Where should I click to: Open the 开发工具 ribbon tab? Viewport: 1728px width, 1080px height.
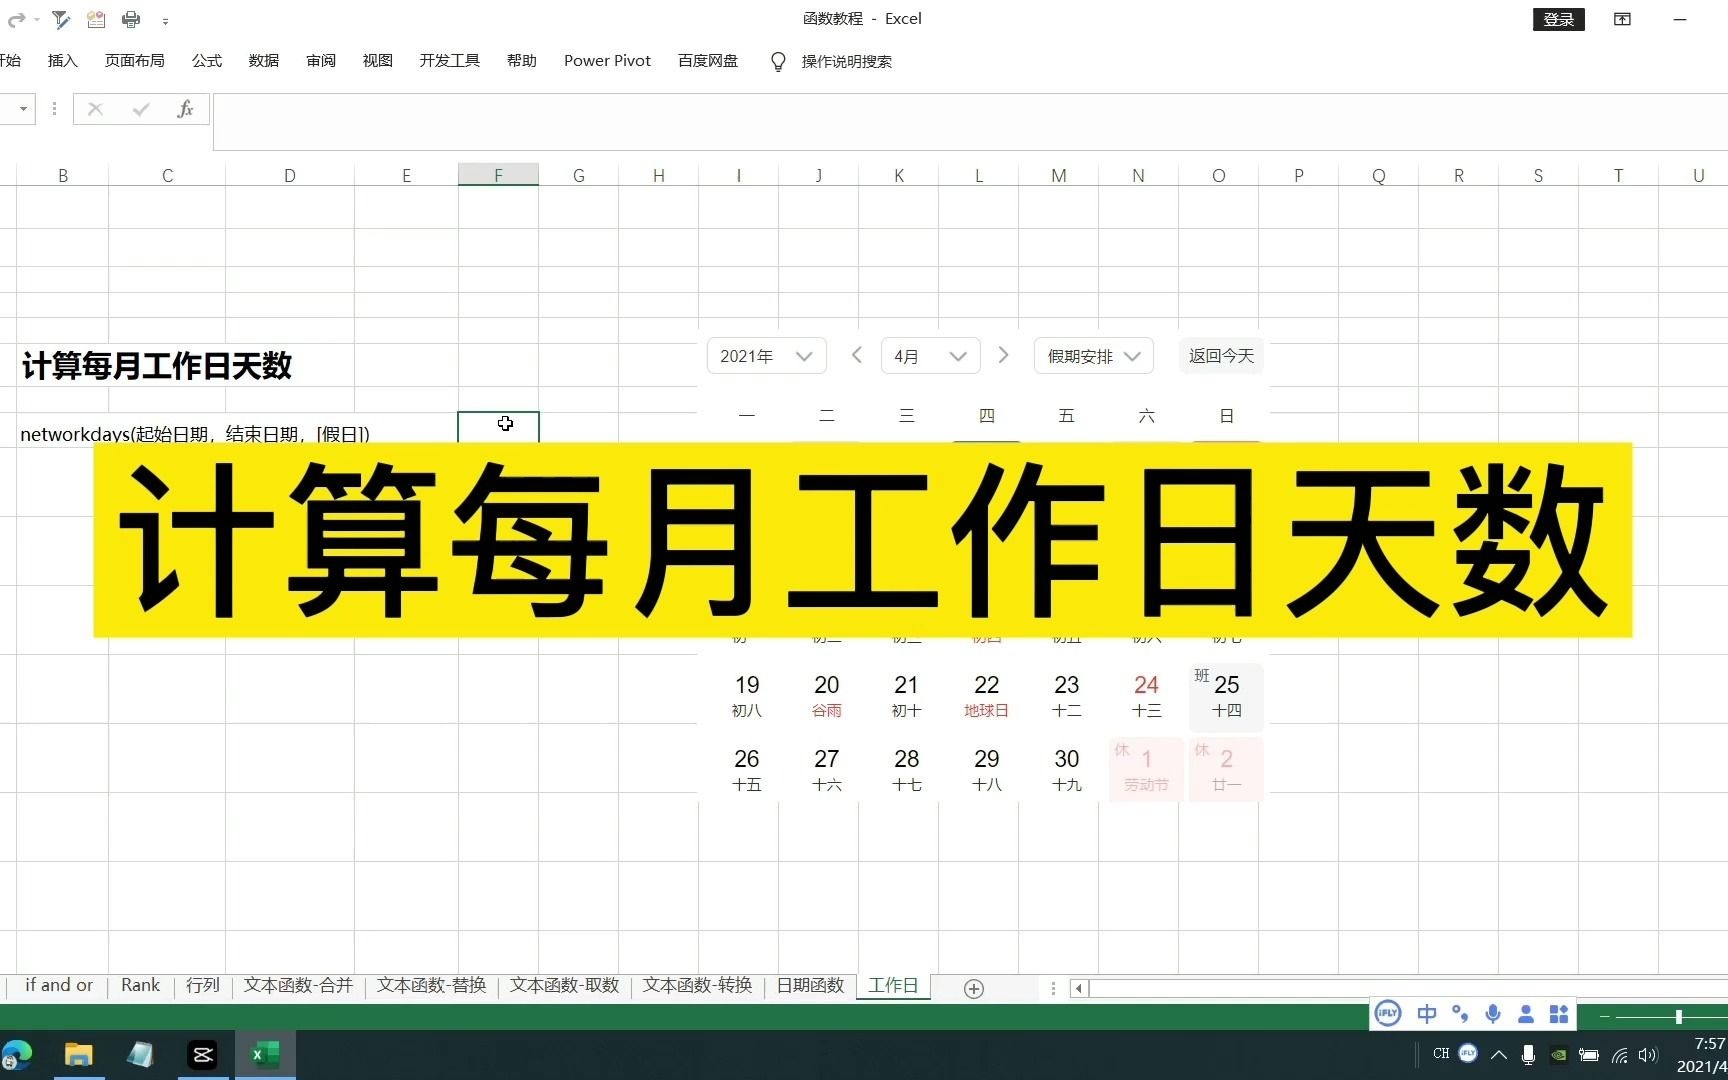(x=450, y=61)
